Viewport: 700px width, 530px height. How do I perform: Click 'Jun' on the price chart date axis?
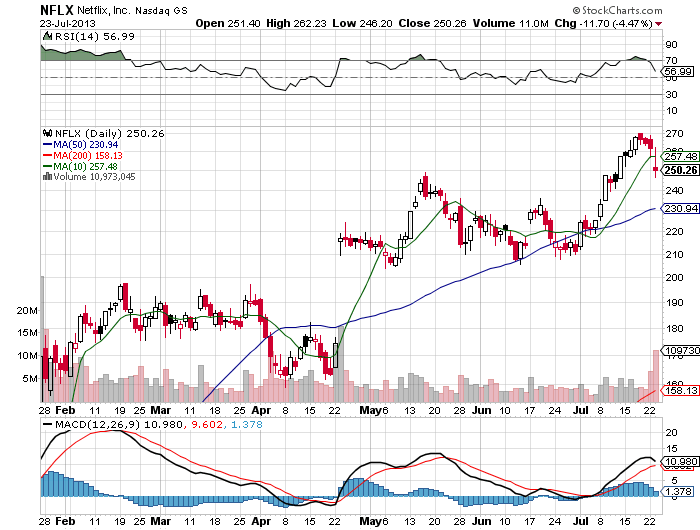[481, 410]
